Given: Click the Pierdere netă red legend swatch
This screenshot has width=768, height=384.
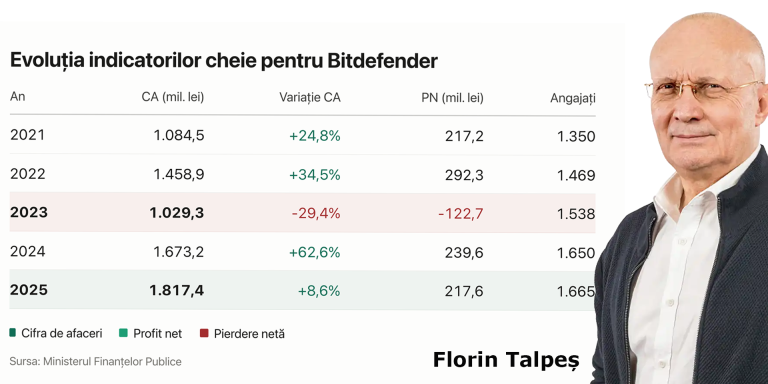Looking at the screenshot, I should point(204,334).
